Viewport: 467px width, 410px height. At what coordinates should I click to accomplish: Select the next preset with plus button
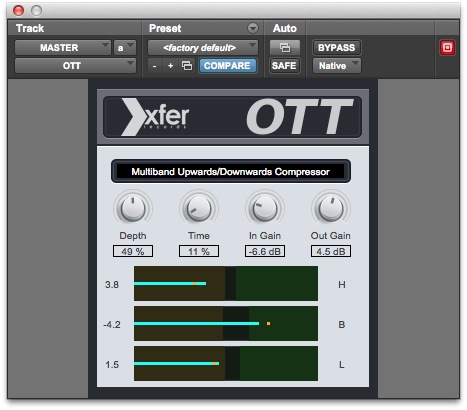(170, 66)
